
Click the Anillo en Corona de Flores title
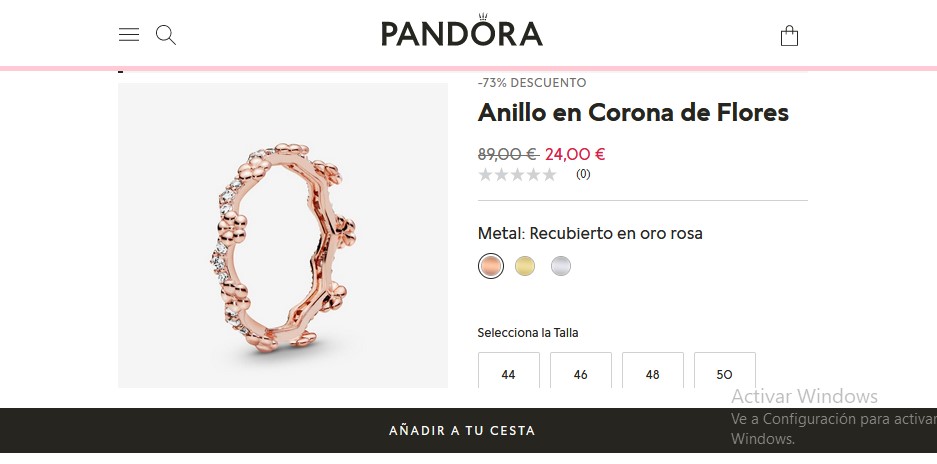(x=633, y=112)
